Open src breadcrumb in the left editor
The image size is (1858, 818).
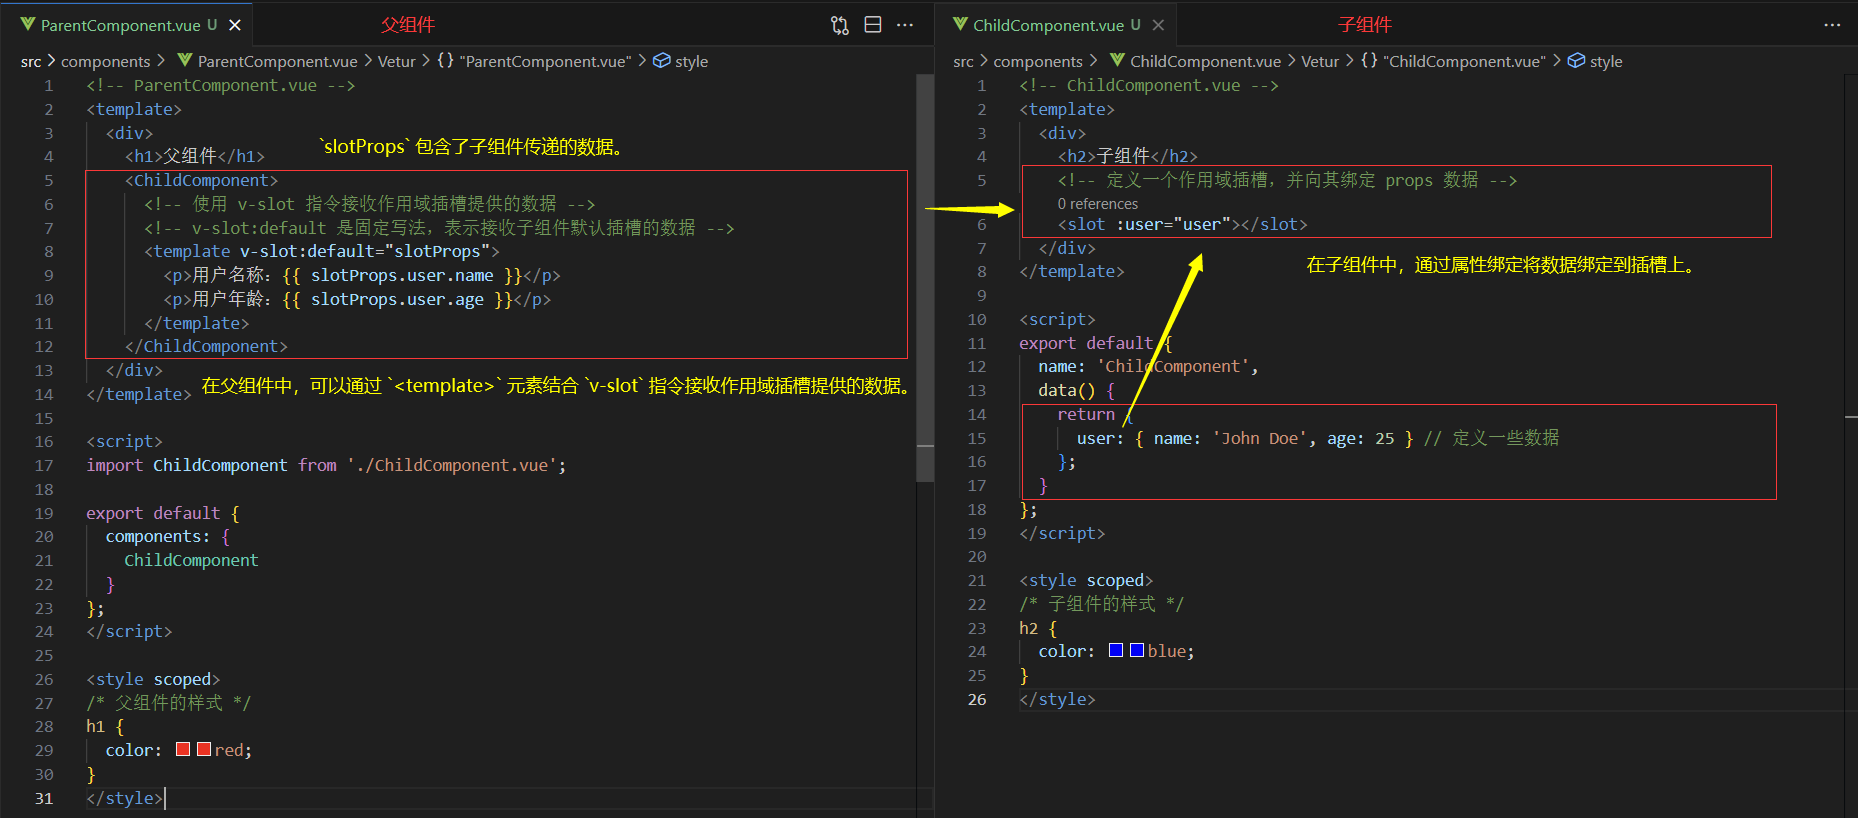click(x=31, y=61)
